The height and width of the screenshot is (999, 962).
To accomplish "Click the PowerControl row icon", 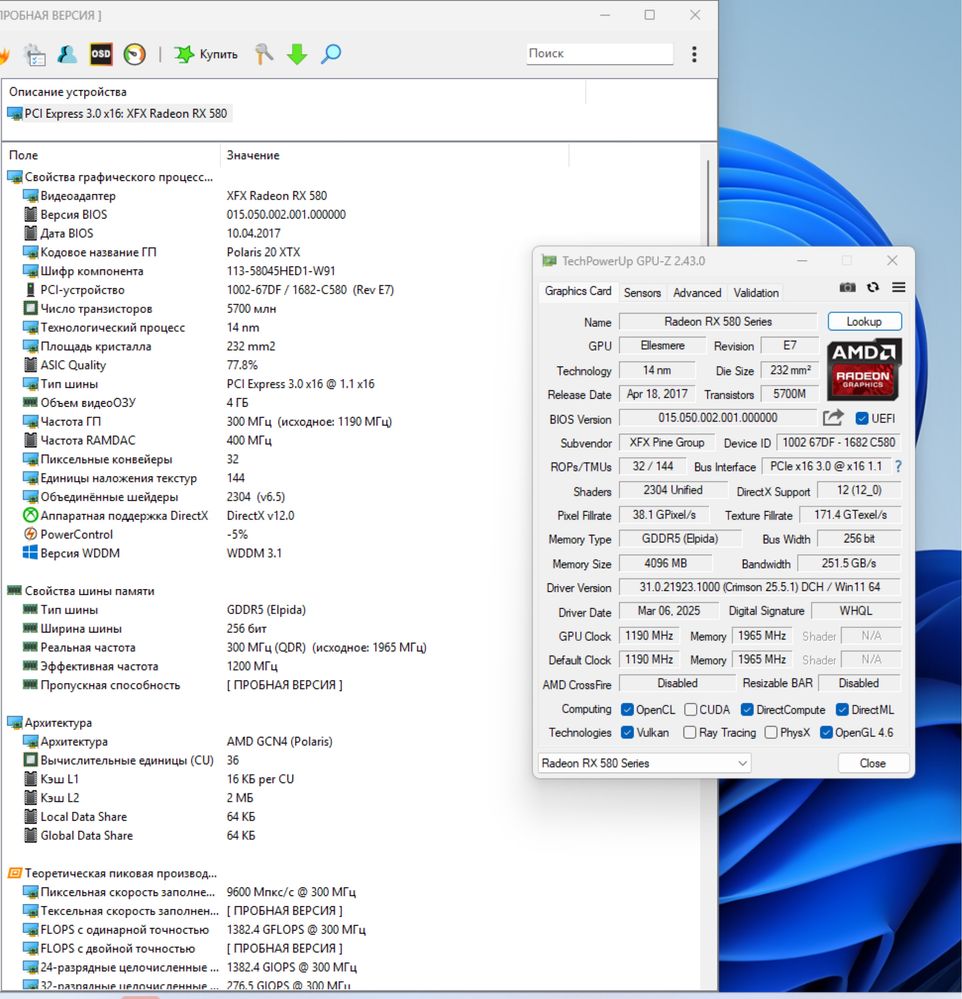I will [x=30, y=534].
